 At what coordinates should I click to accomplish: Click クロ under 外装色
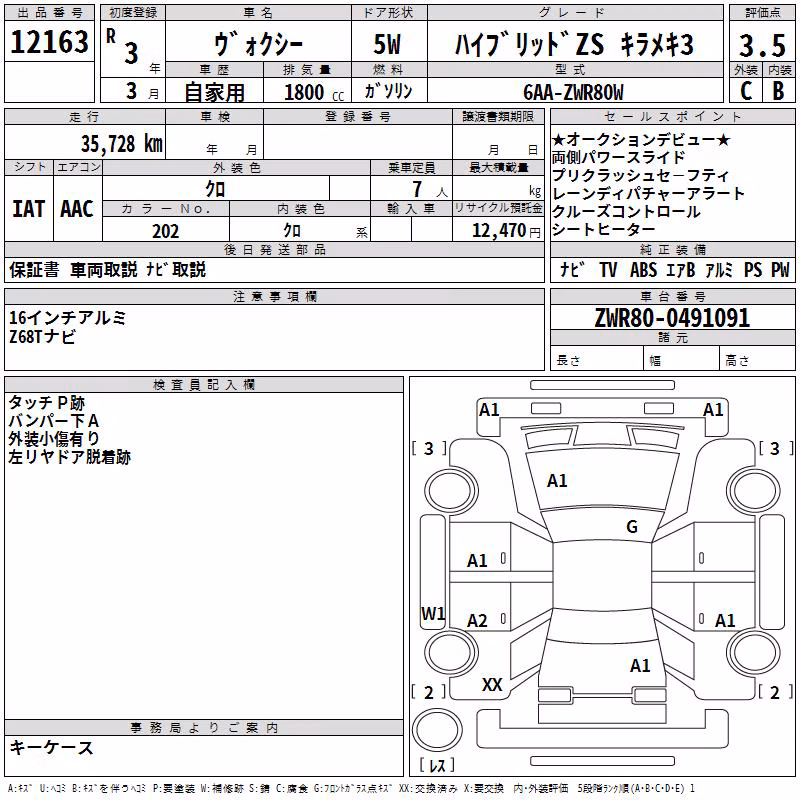click(x=215, y=189)
